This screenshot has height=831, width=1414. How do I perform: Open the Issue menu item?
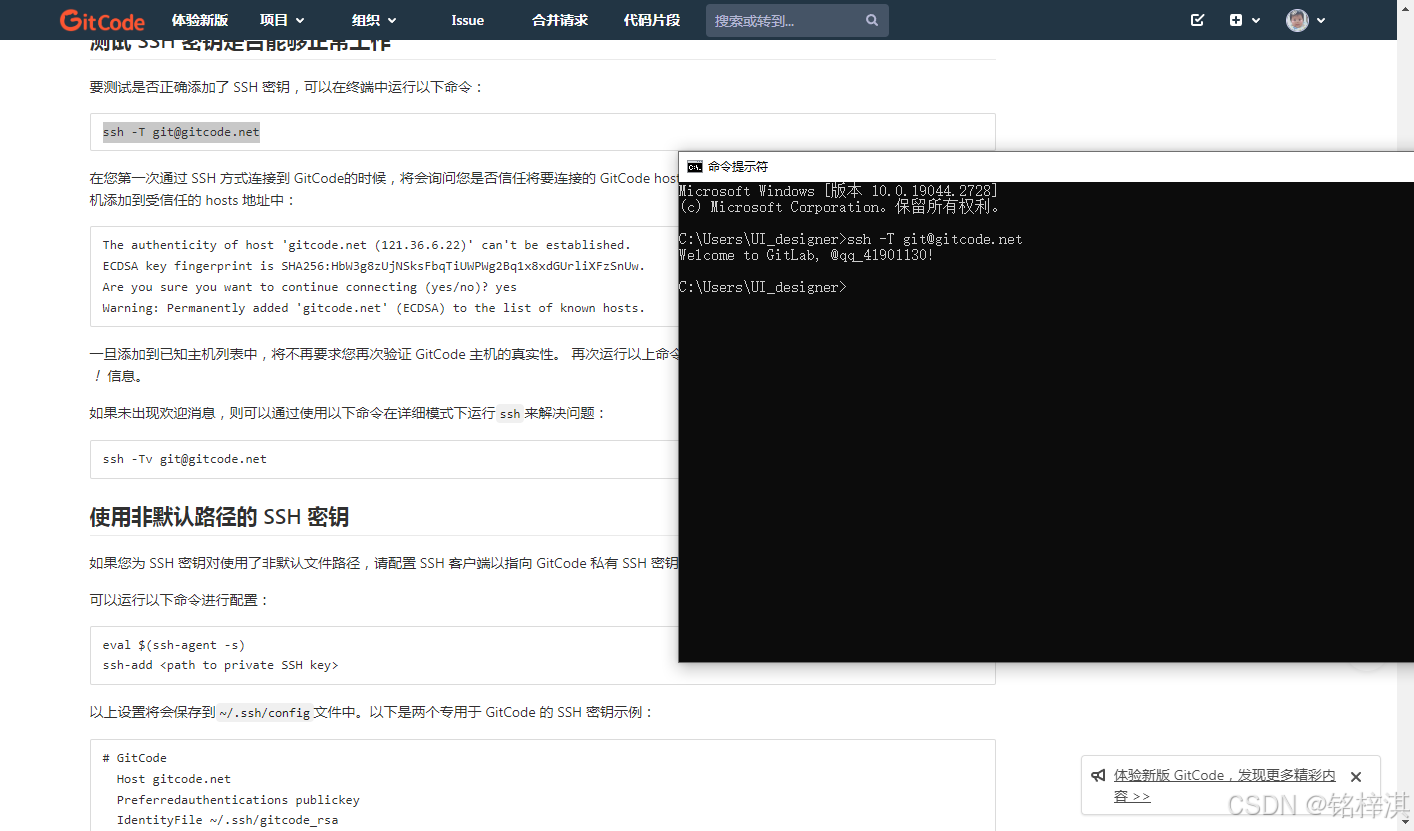467,20
